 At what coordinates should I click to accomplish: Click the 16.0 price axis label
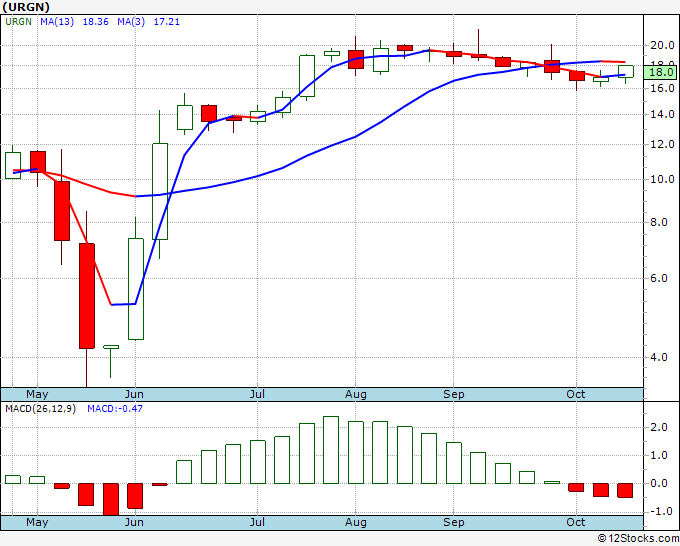[662, 88]
